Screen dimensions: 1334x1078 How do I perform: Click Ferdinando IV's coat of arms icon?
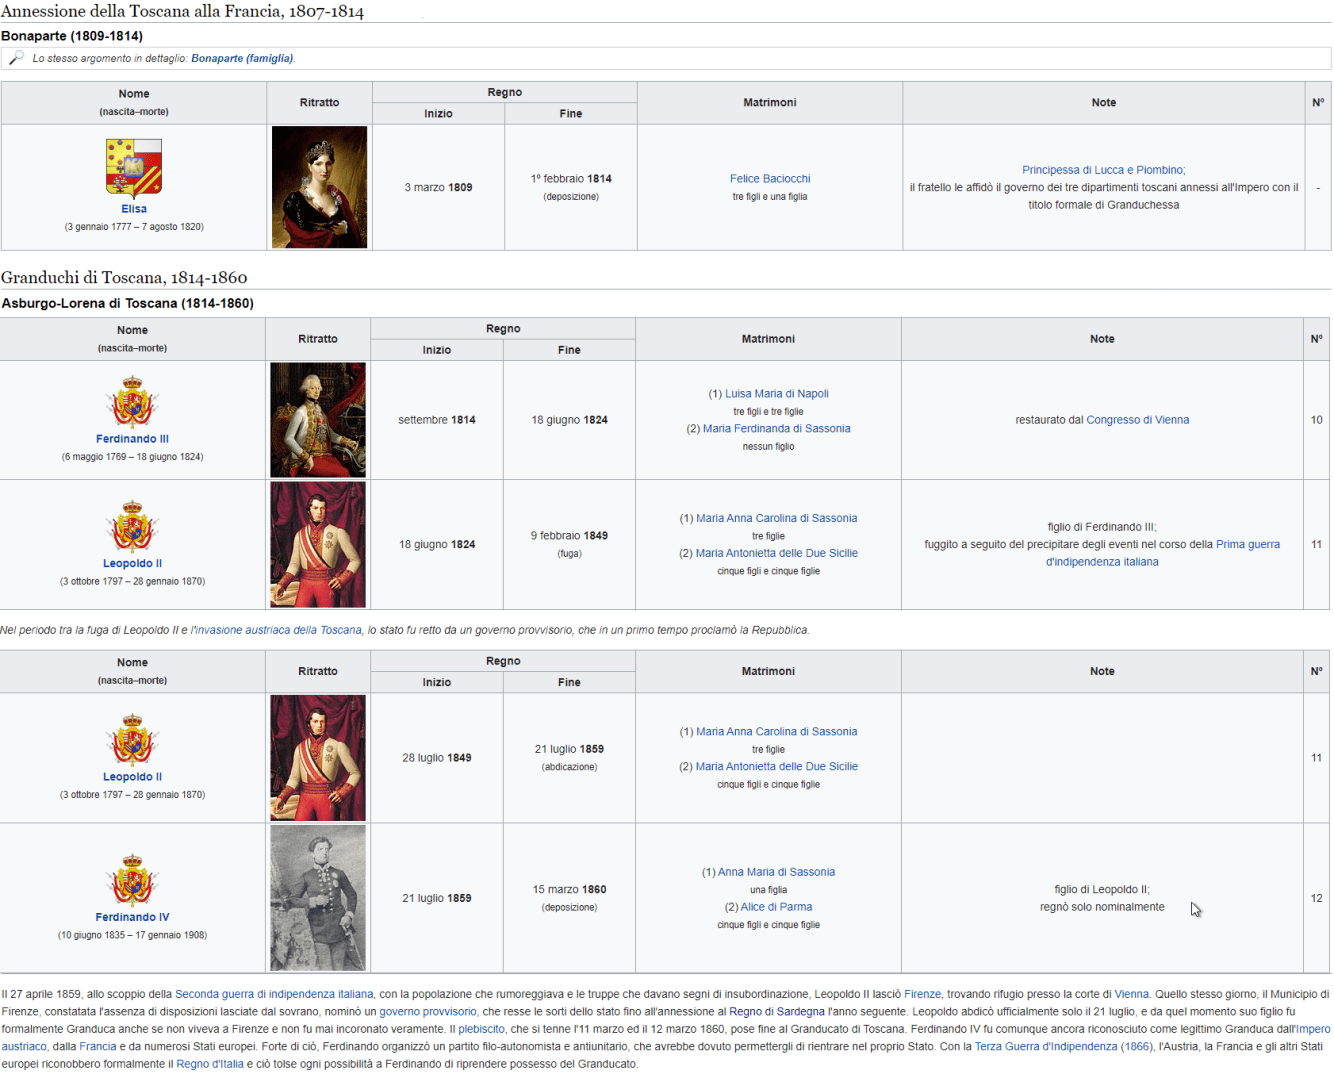pos(132,881)
